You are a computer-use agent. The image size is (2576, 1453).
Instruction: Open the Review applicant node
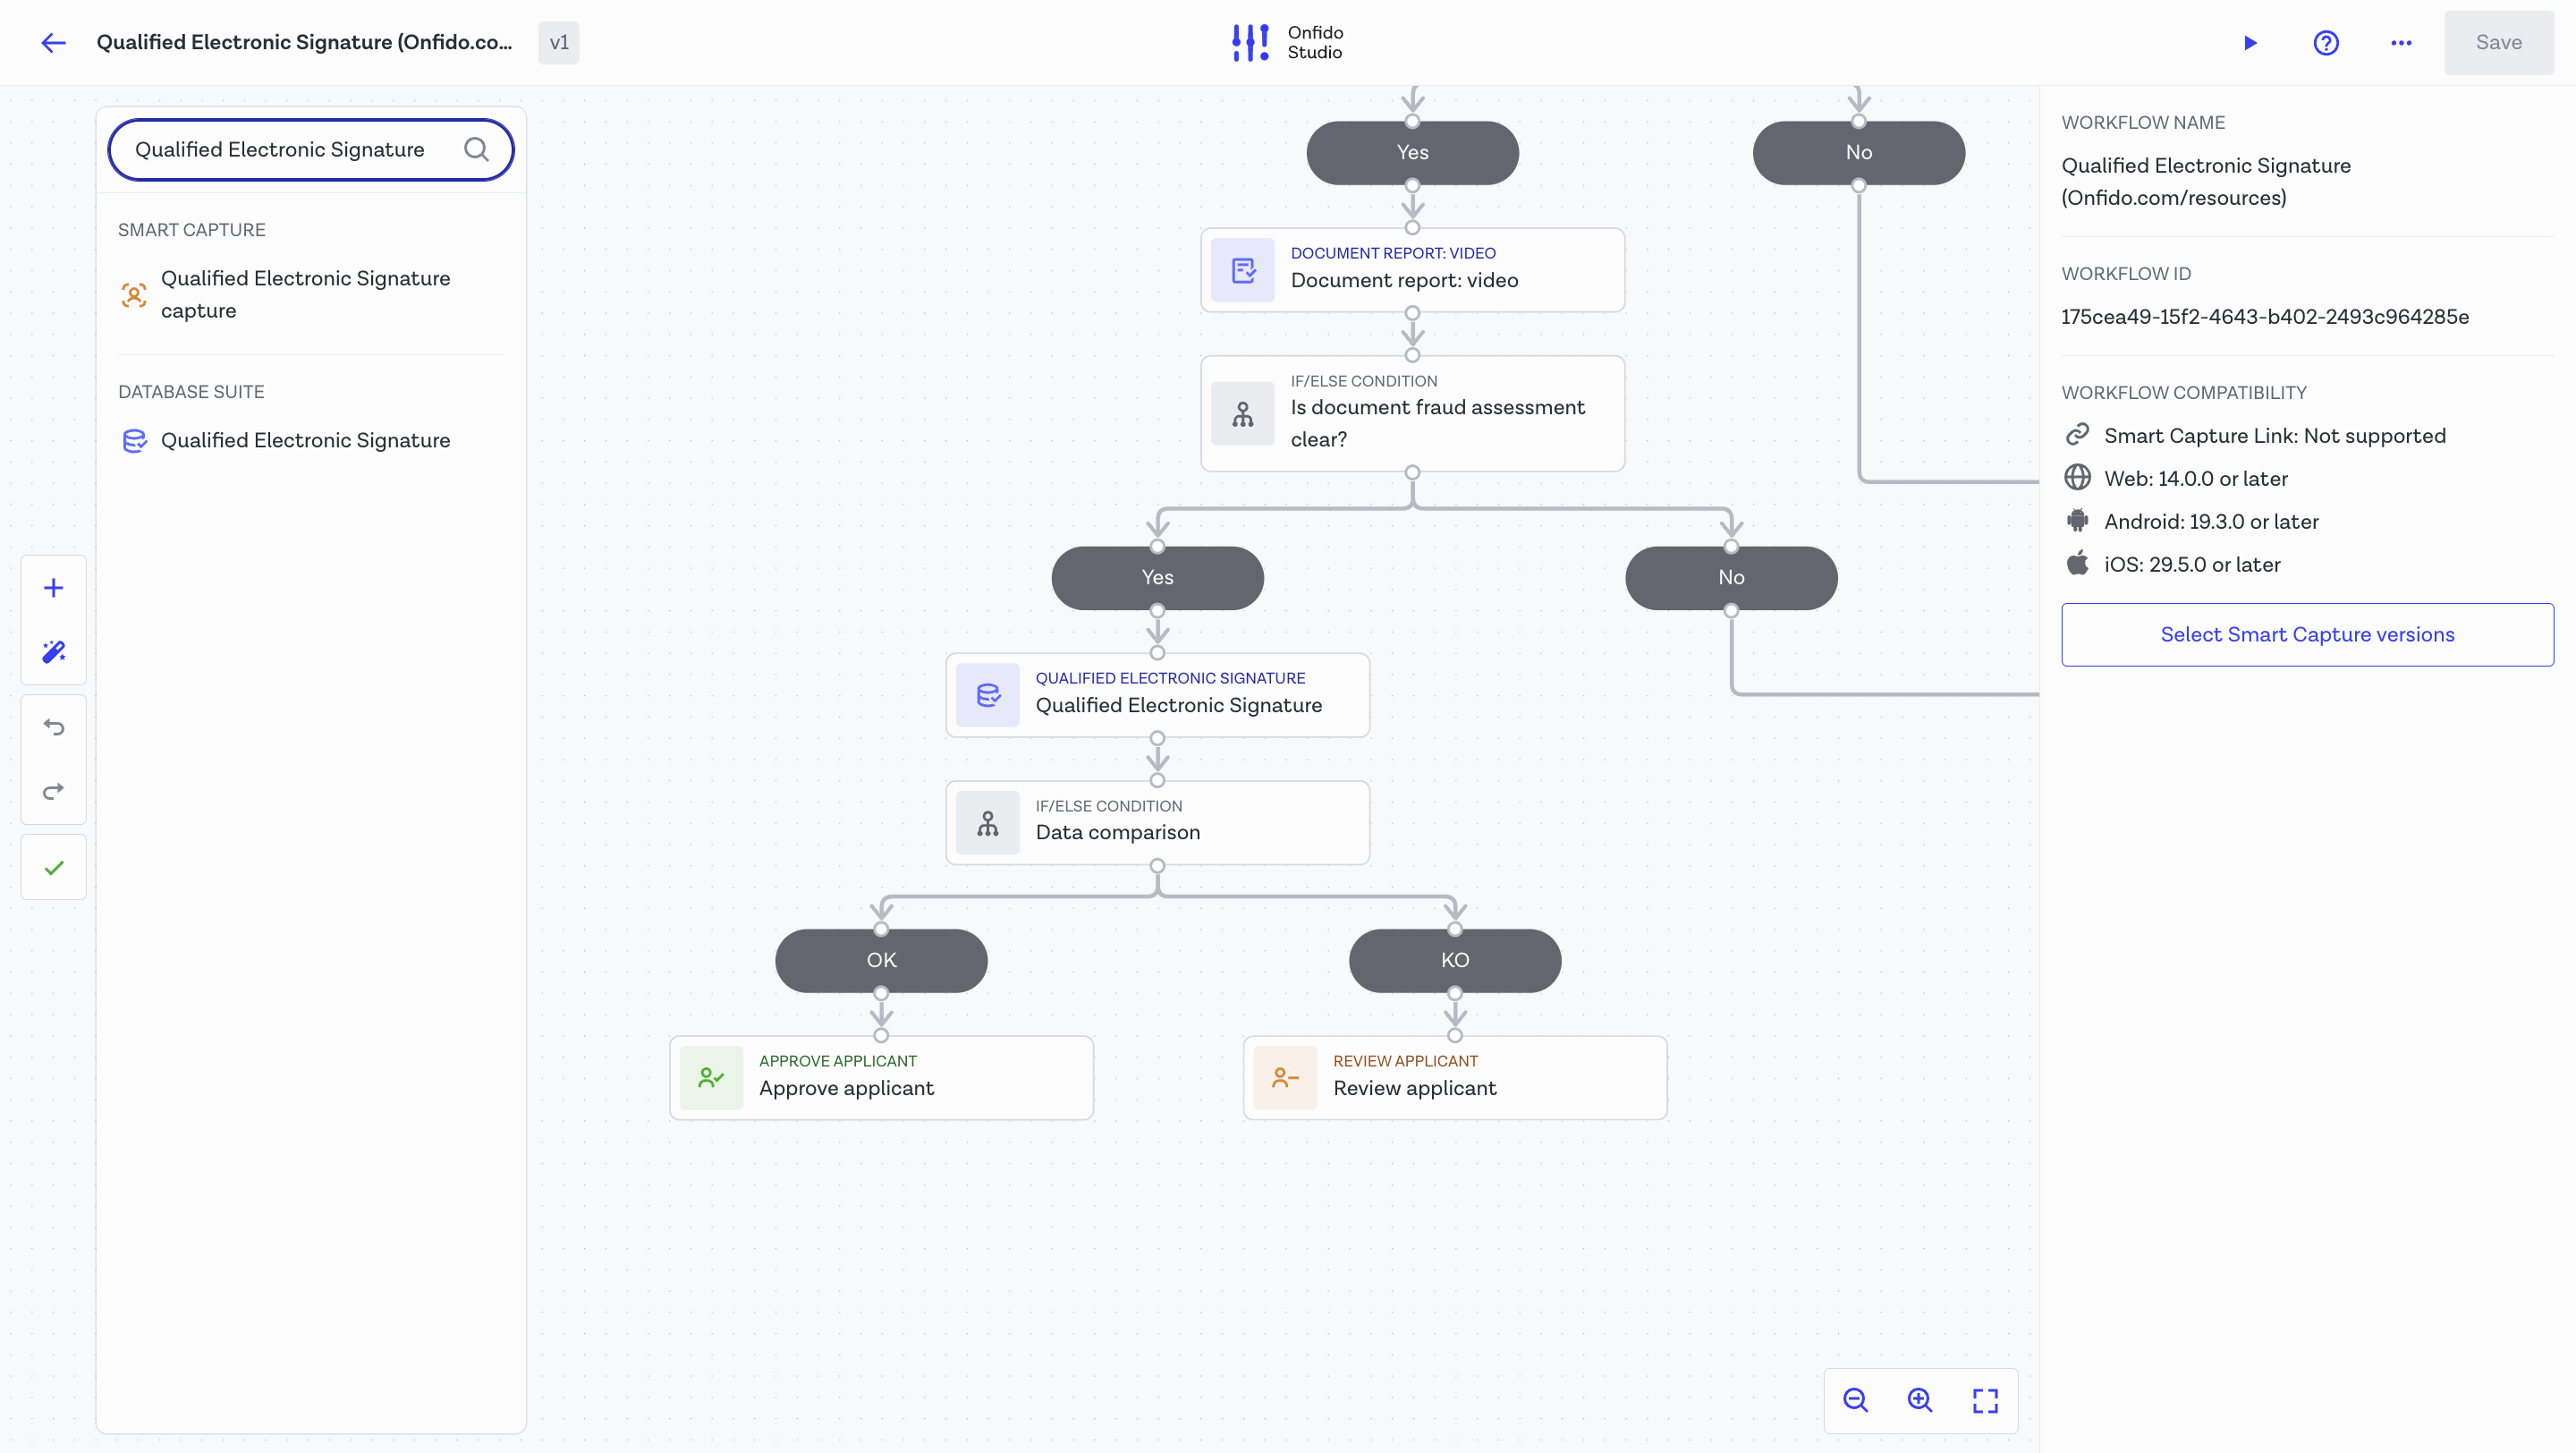[1455, 1077]
